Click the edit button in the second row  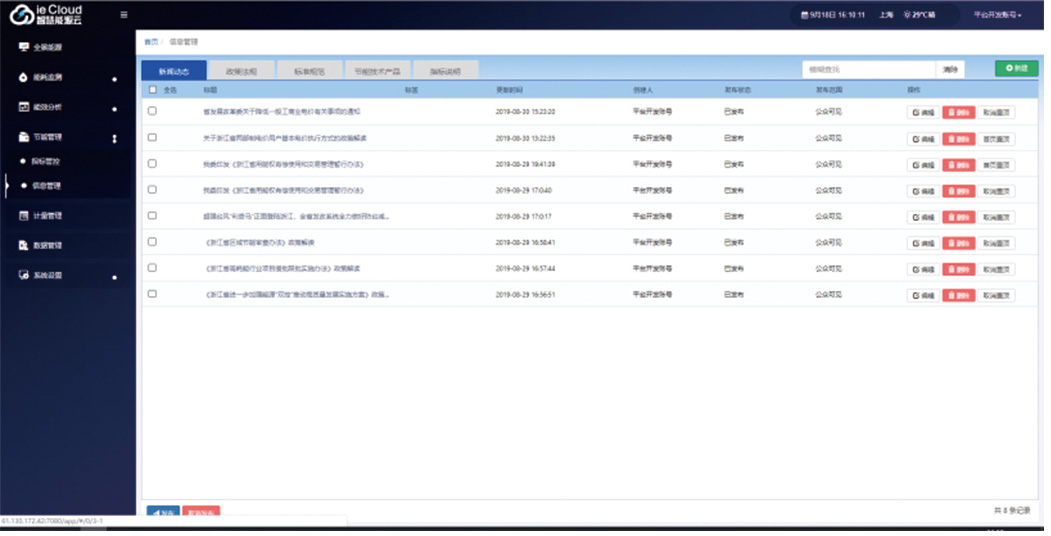922,139
